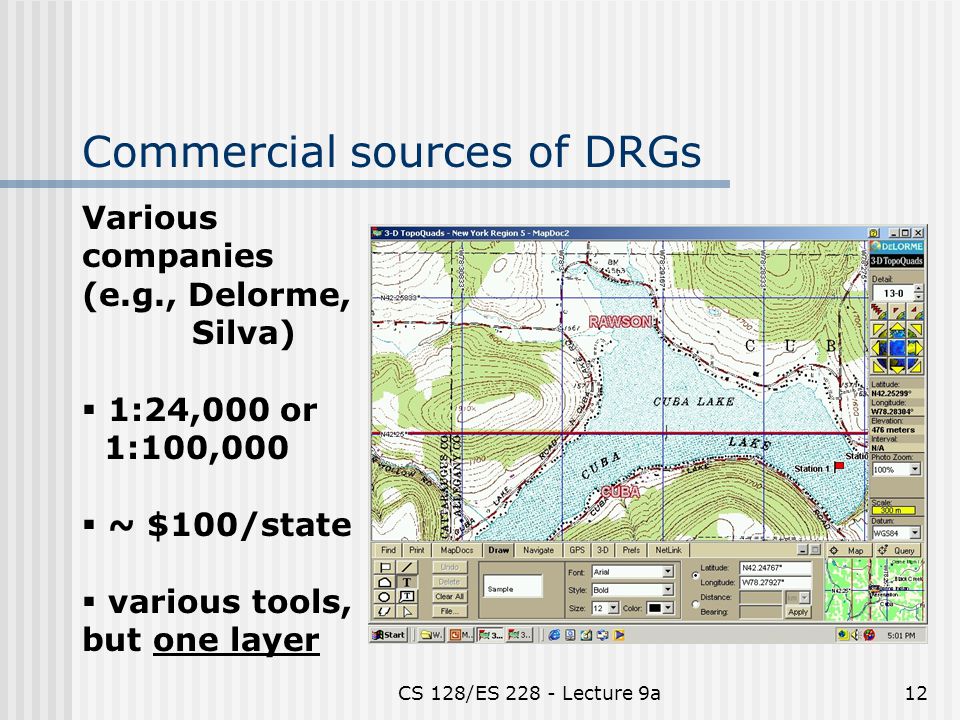Viewport: 960px width, 720px height.
Task: Click the Undo button
Action: 449,568
